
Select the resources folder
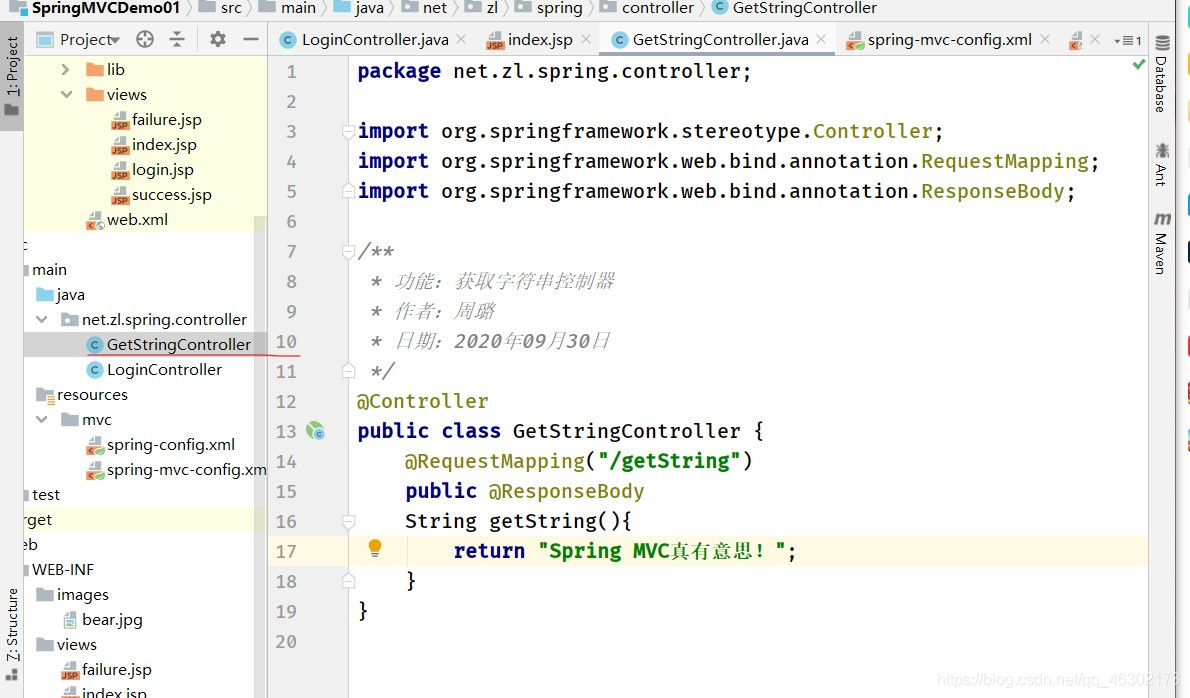point(82,395)
